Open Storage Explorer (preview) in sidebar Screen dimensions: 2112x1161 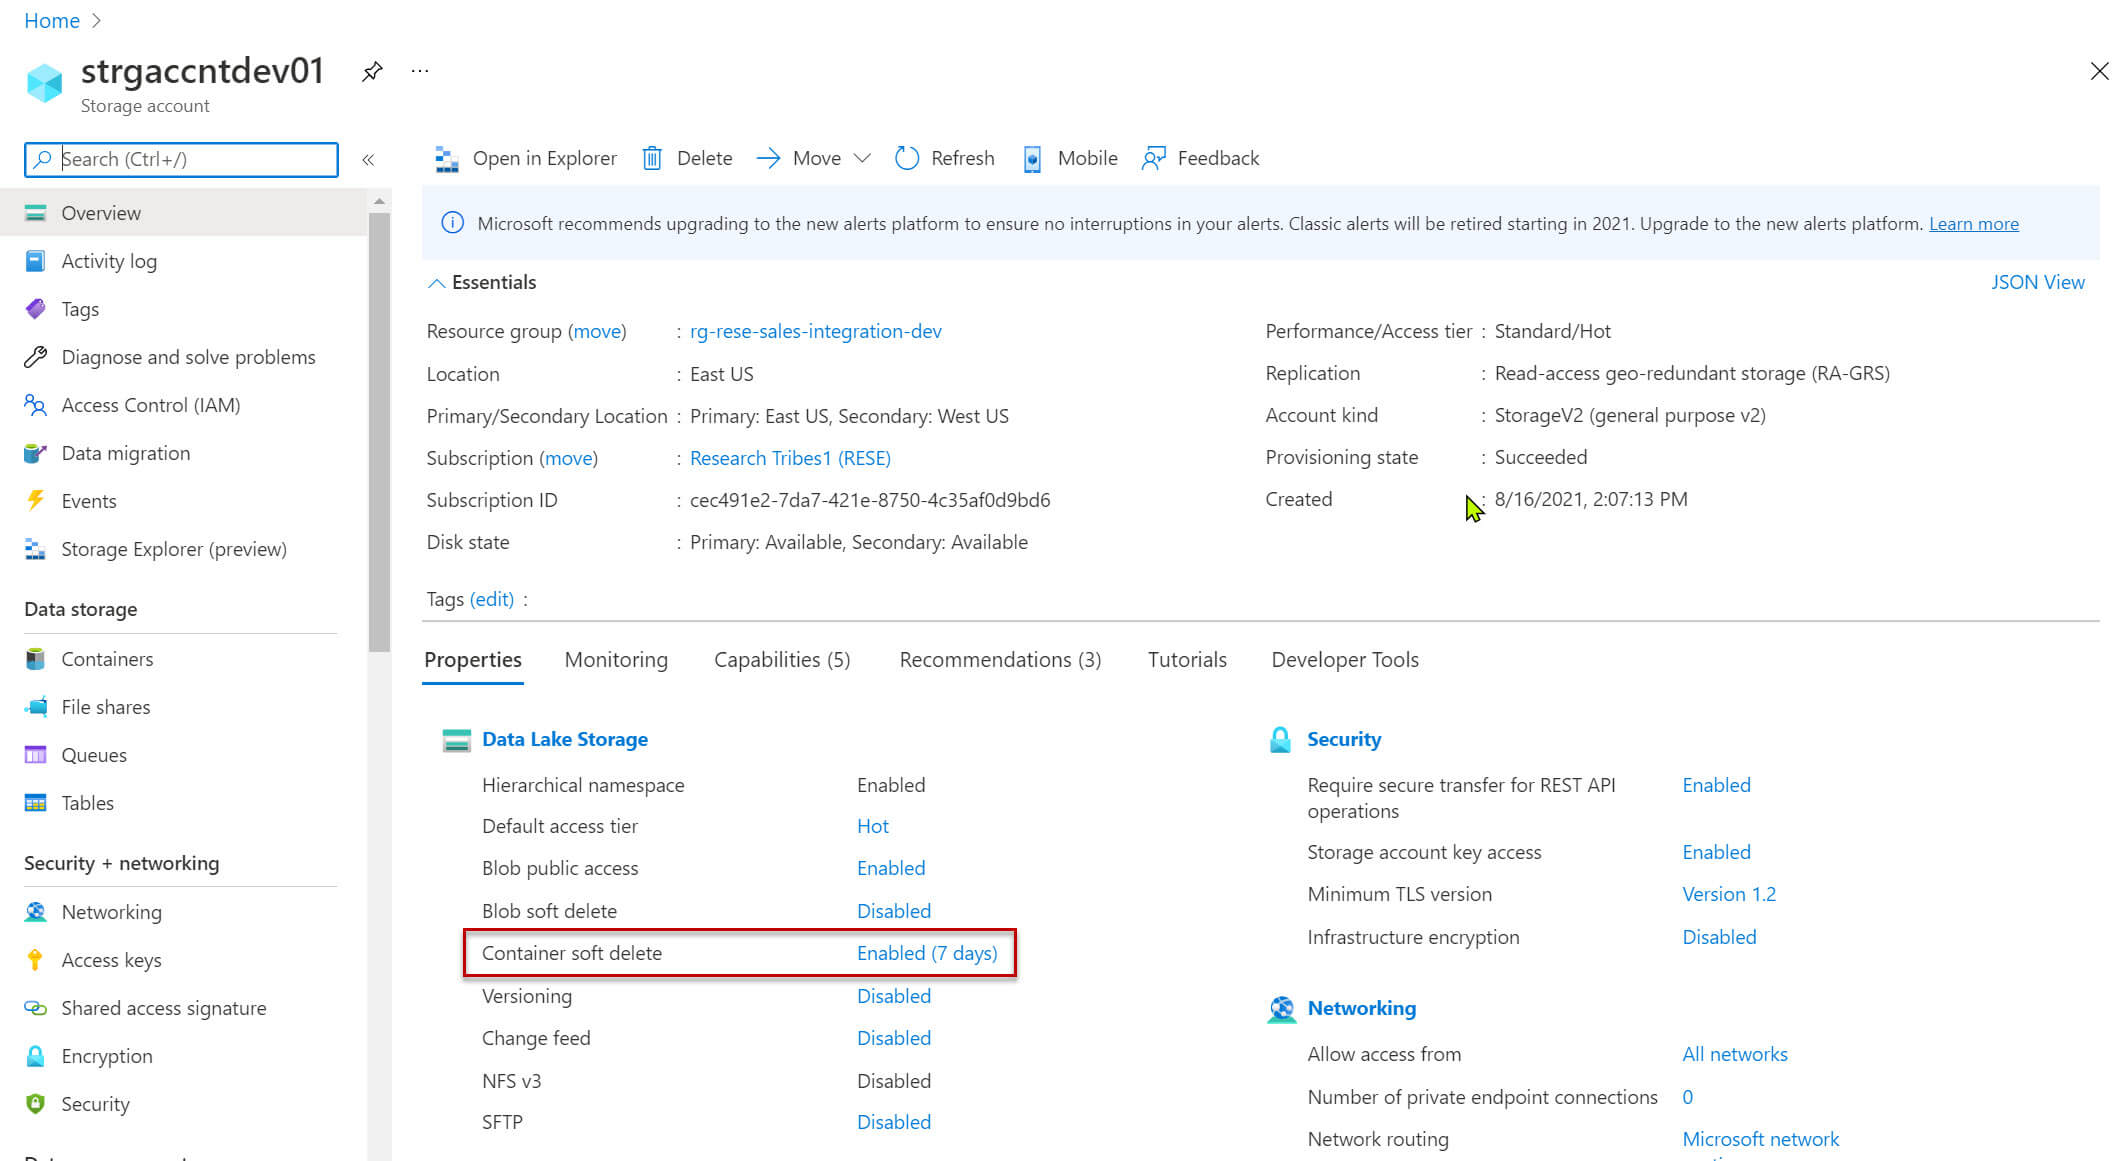click(173, 549)
